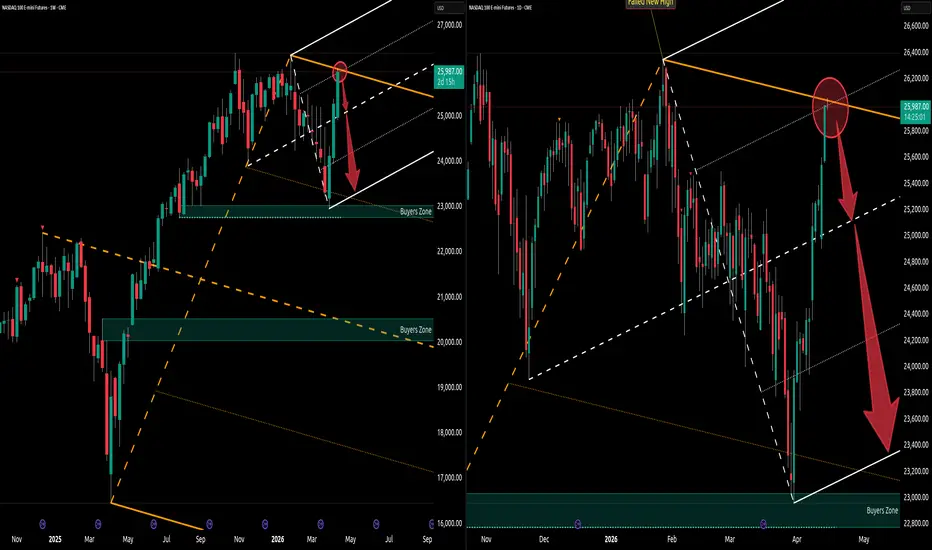Open the daily chart event marker before Apr
The width and height of the screenshot is (932, 550).
[x=763, y=524]
